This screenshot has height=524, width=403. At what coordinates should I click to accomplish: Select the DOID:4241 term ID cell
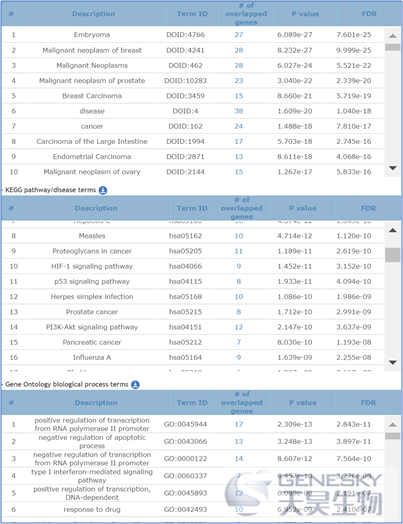(185, 50)
